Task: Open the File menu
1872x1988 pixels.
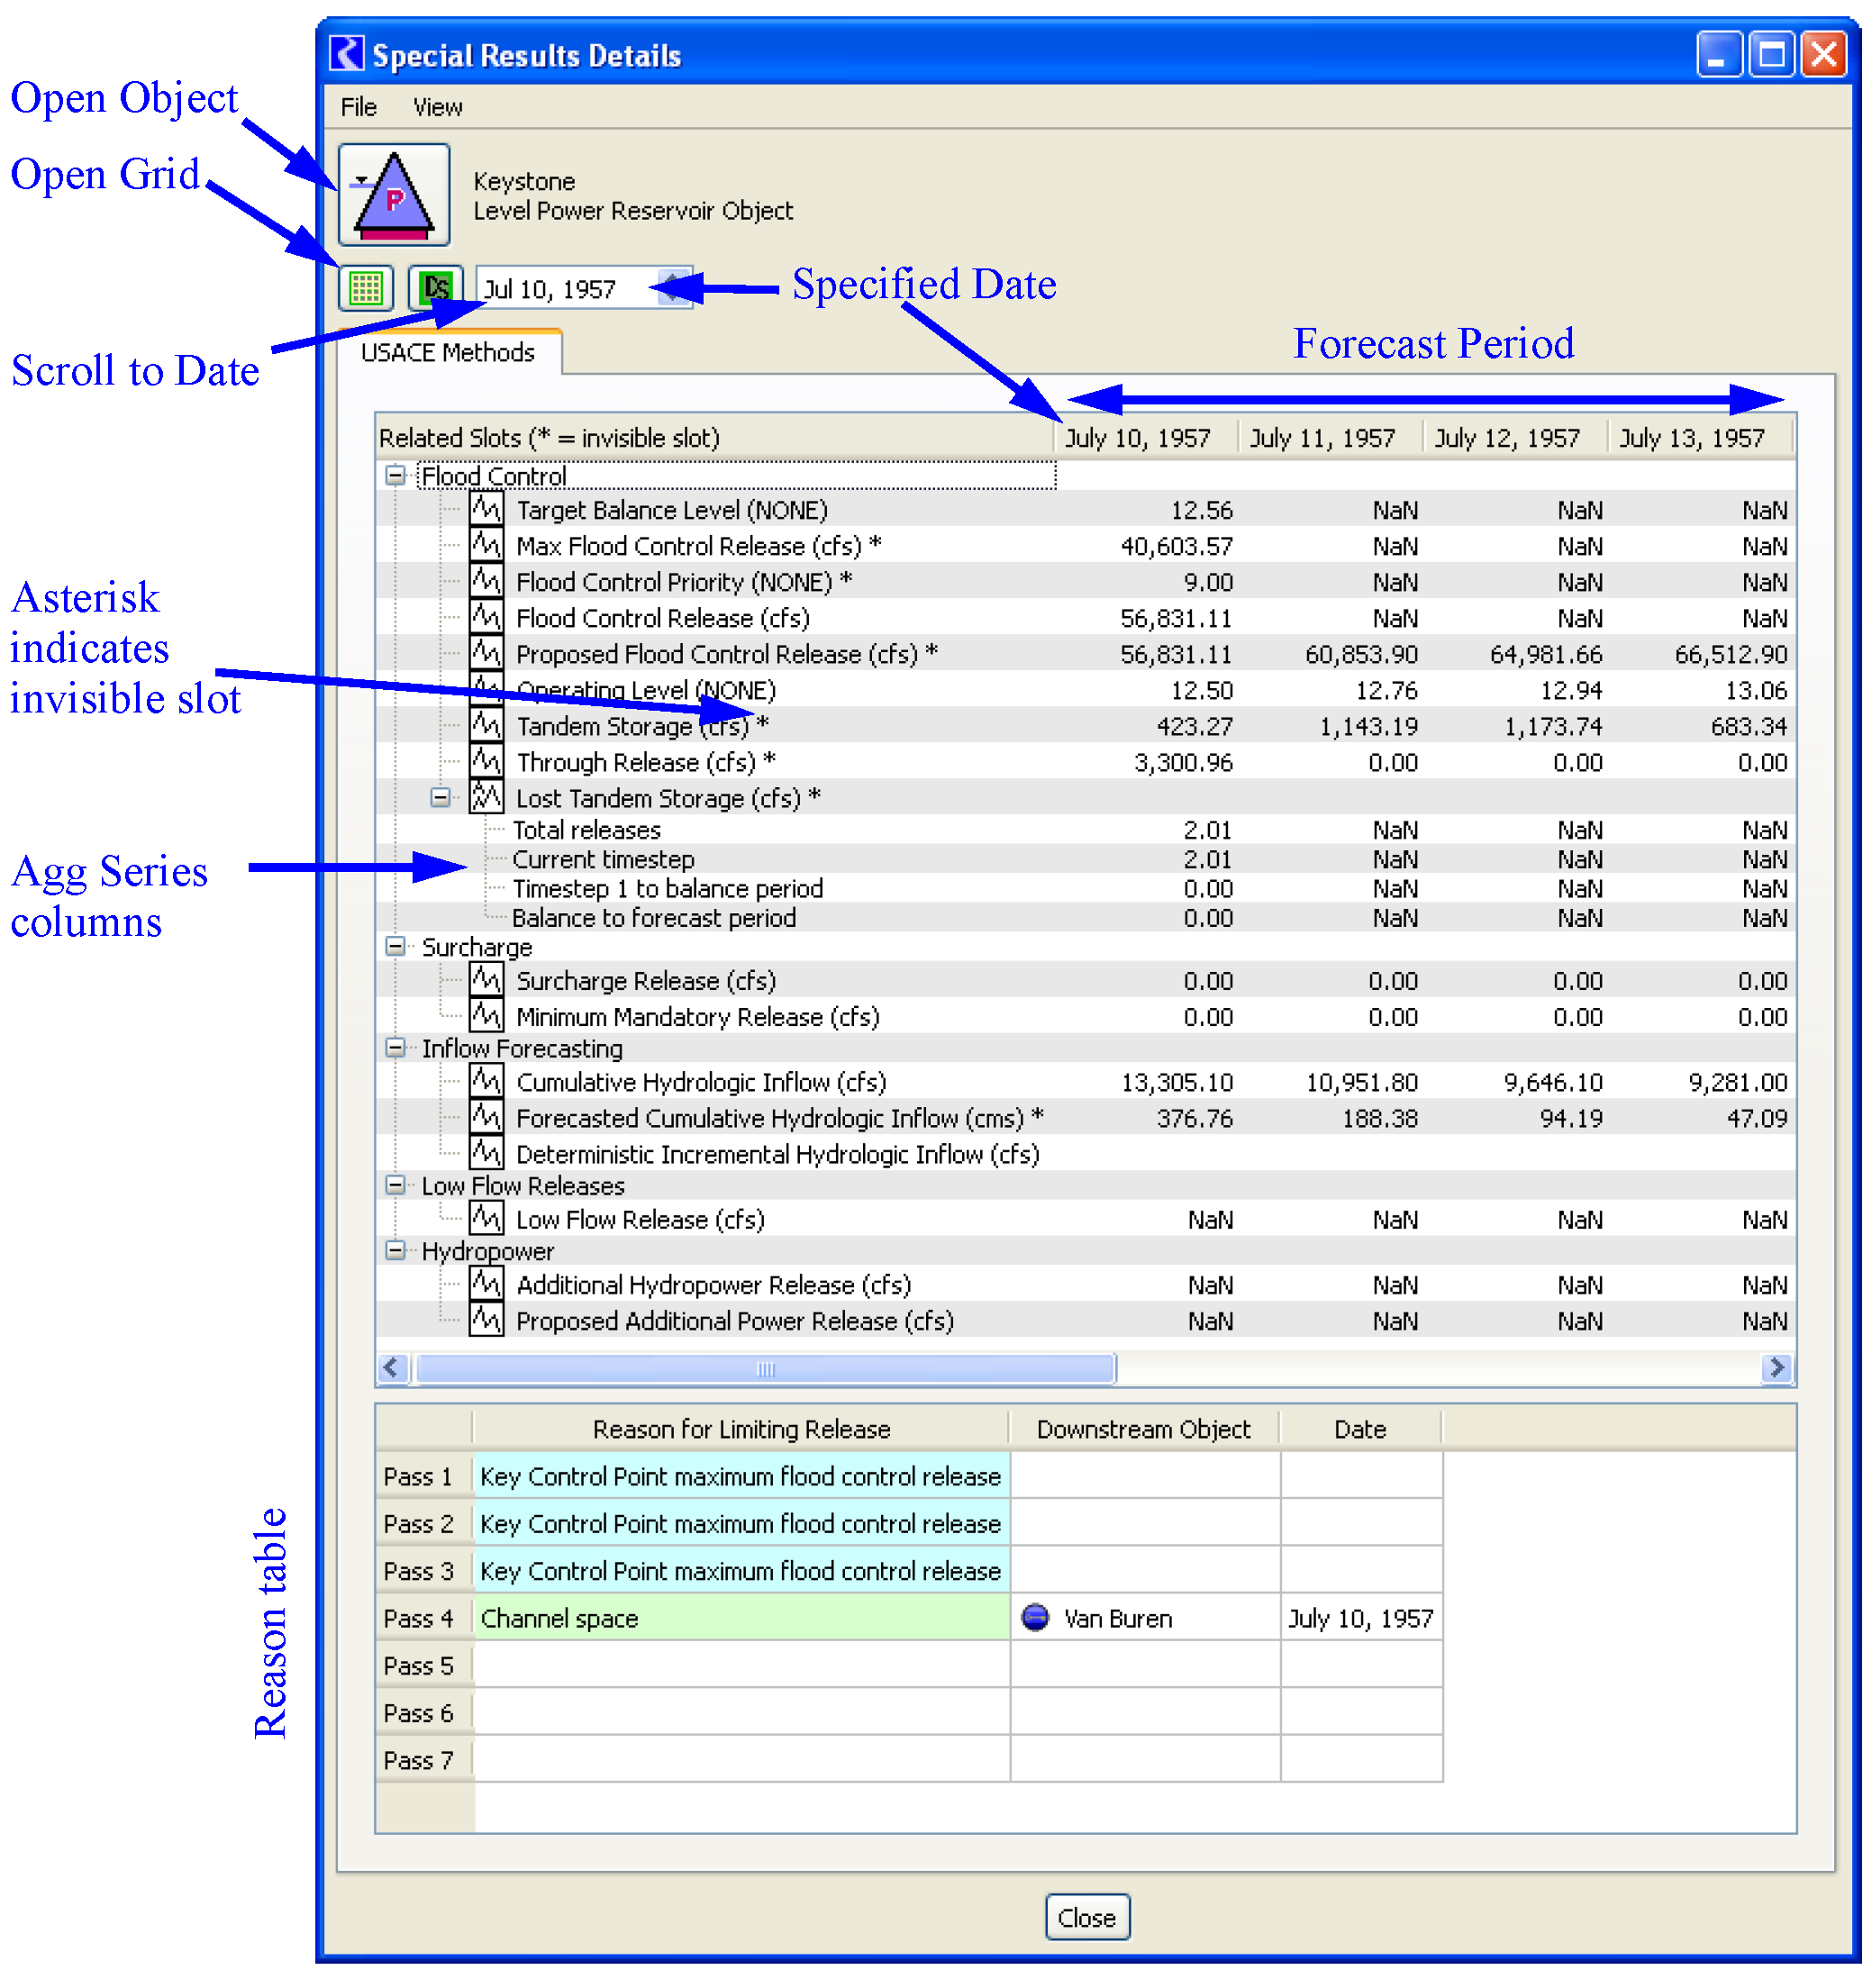Action: pos(358,107)
